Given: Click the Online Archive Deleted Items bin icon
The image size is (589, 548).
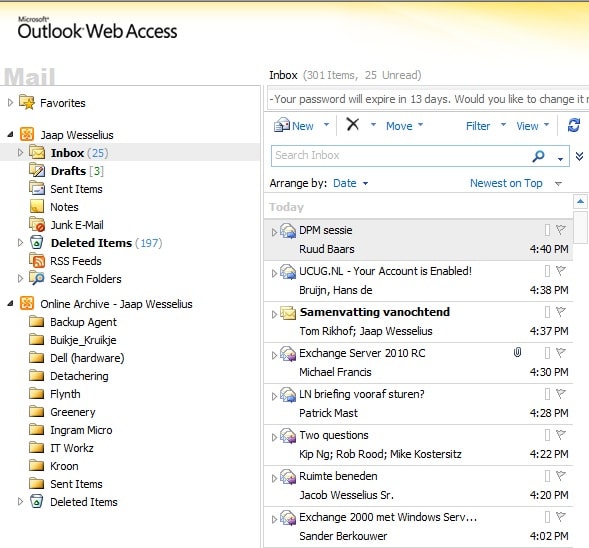Looking at the screenshot, I should coord(36,501).
